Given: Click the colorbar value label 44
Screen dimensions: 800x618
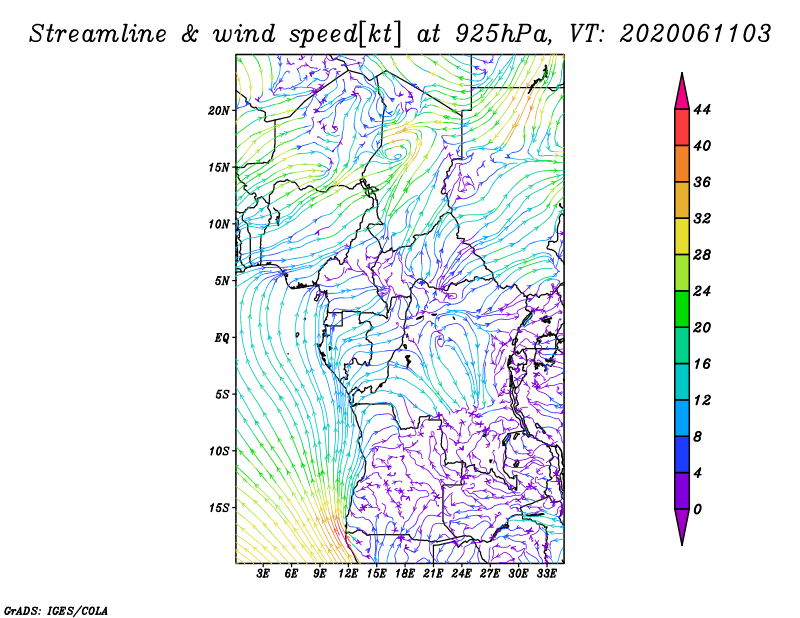Looking at the screenshot, I should 702,110.
